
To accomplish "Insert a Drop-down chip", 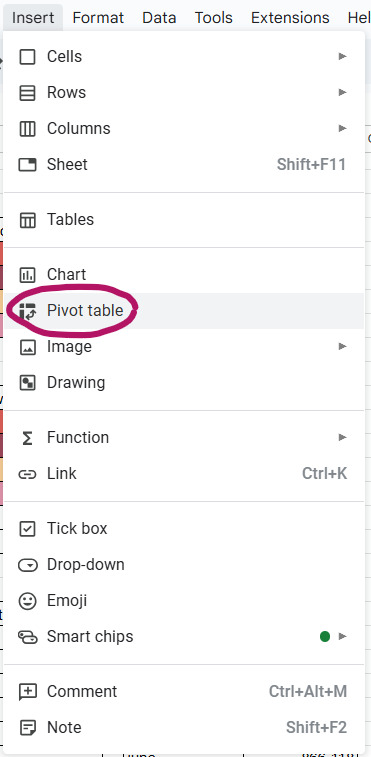I will [184, 565].
